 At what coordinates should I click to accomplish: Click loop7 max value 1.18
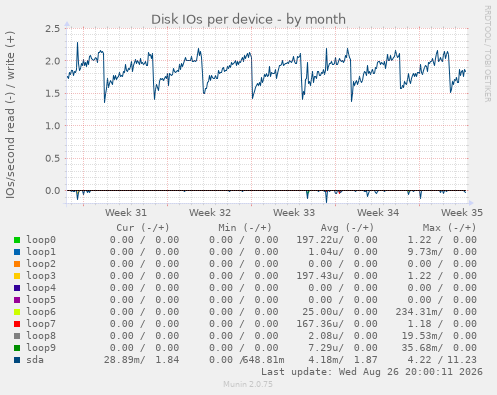(419, 324)
